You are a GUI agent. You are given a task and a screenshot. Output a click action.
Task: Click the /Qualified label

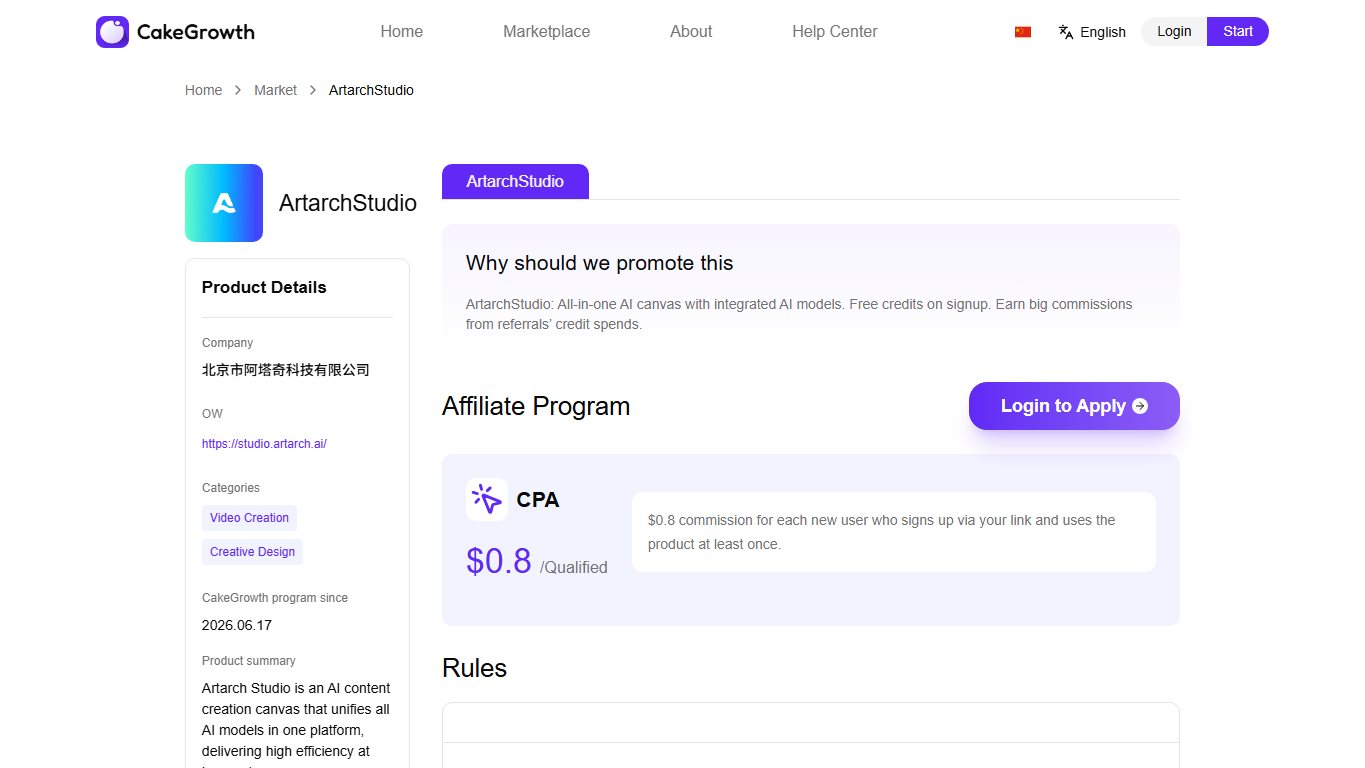574,567
